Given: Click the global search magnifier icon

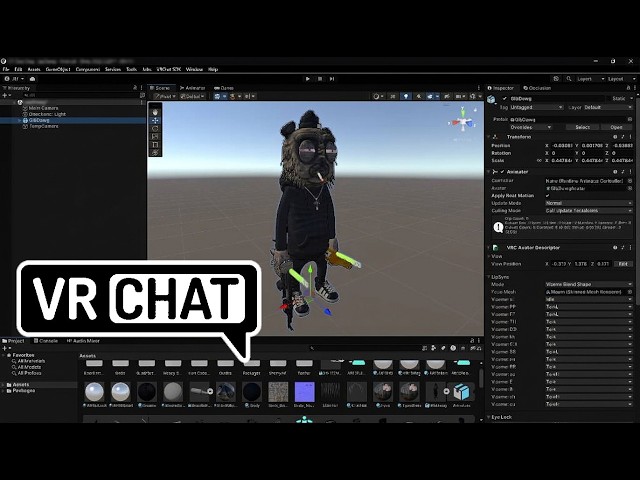Looking at the screenshot, I should click(569, 79).
